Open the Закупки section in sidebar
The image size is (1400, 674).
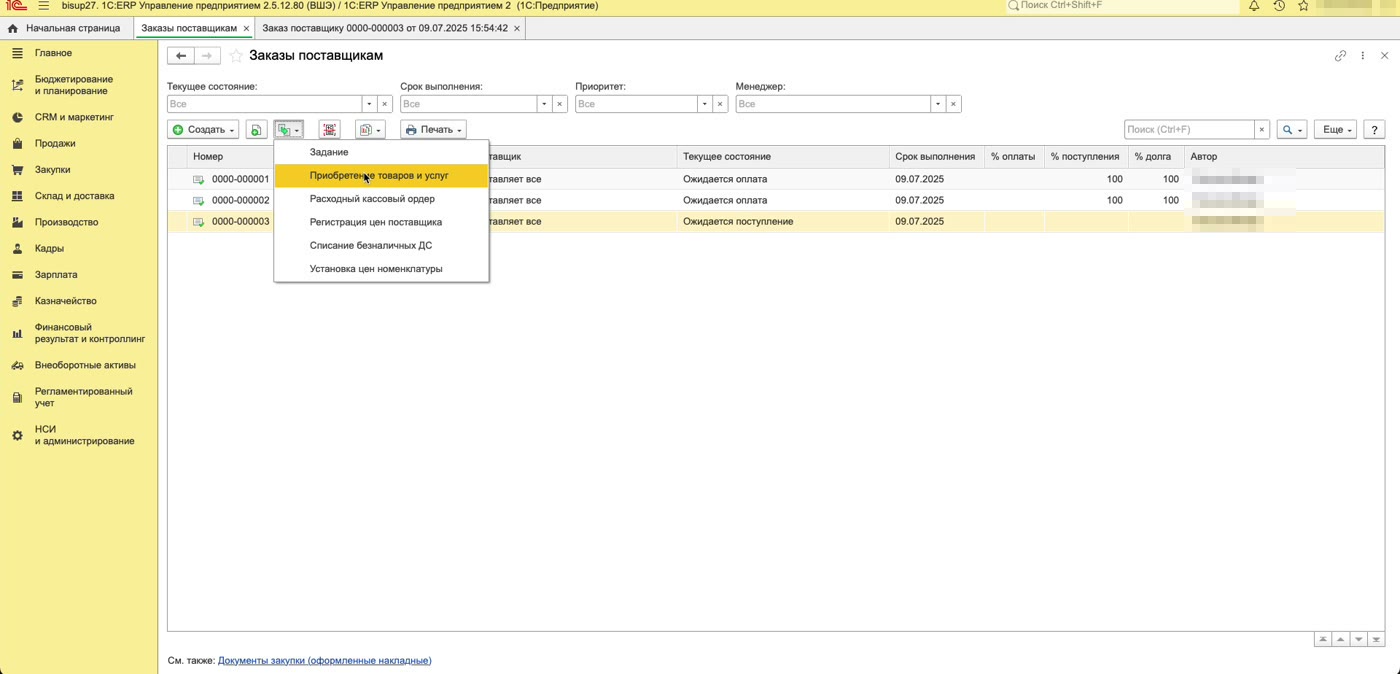click(52, 170)
